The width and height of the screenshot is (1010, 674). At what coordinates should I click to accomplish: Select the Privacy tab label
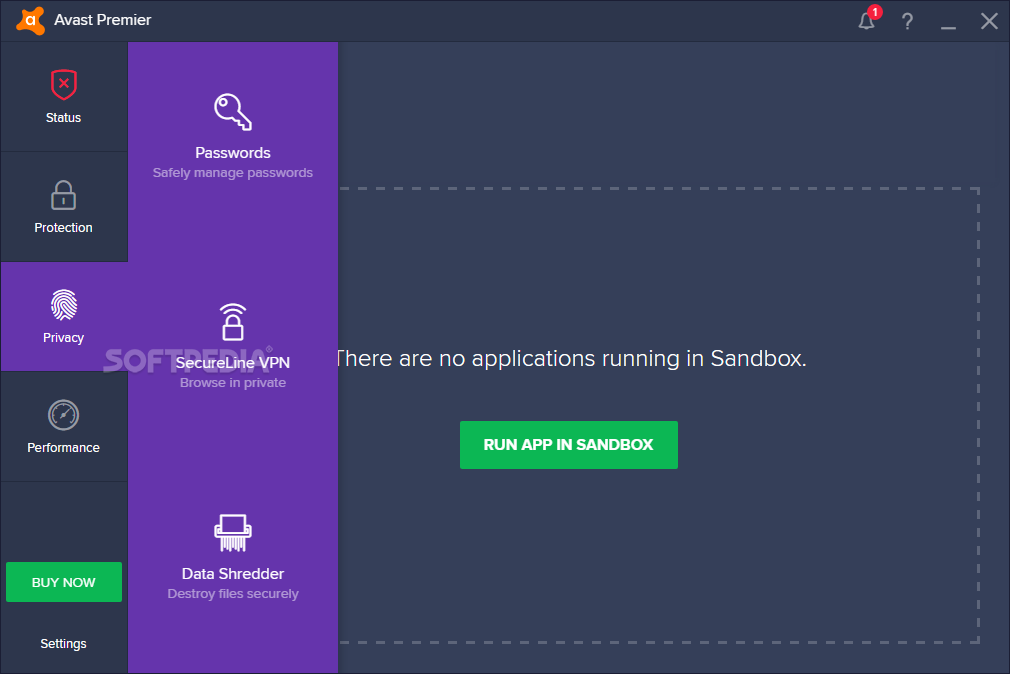point(63,338)
